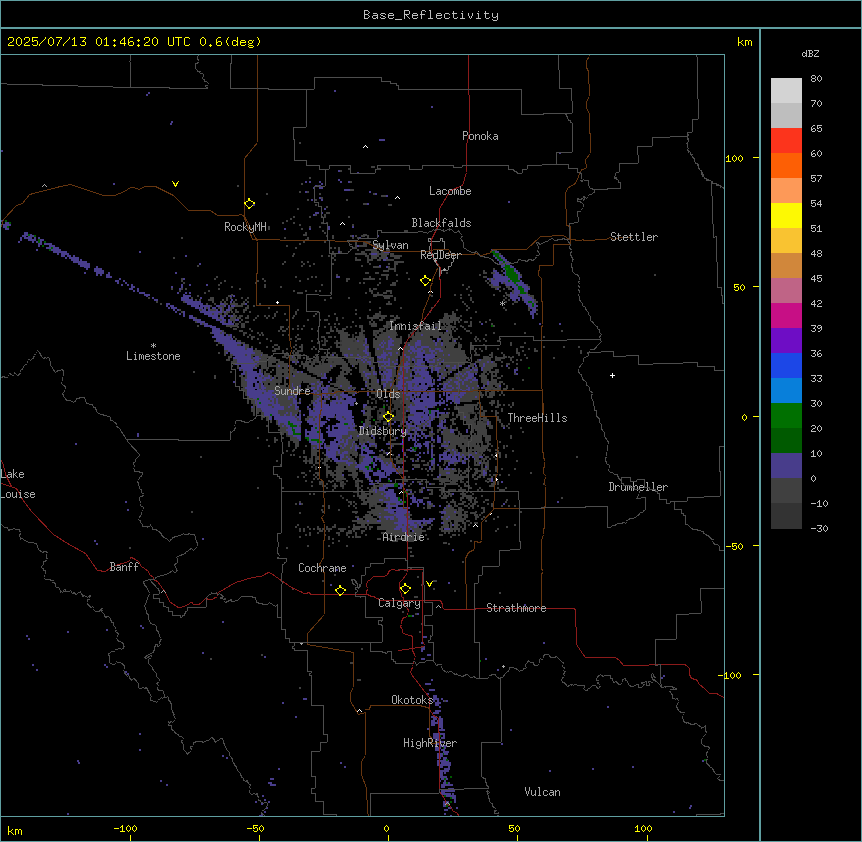
Task: Click the yellow V marker northeast of Calgary
Action: pyautogui.click(x=429, y=584)
